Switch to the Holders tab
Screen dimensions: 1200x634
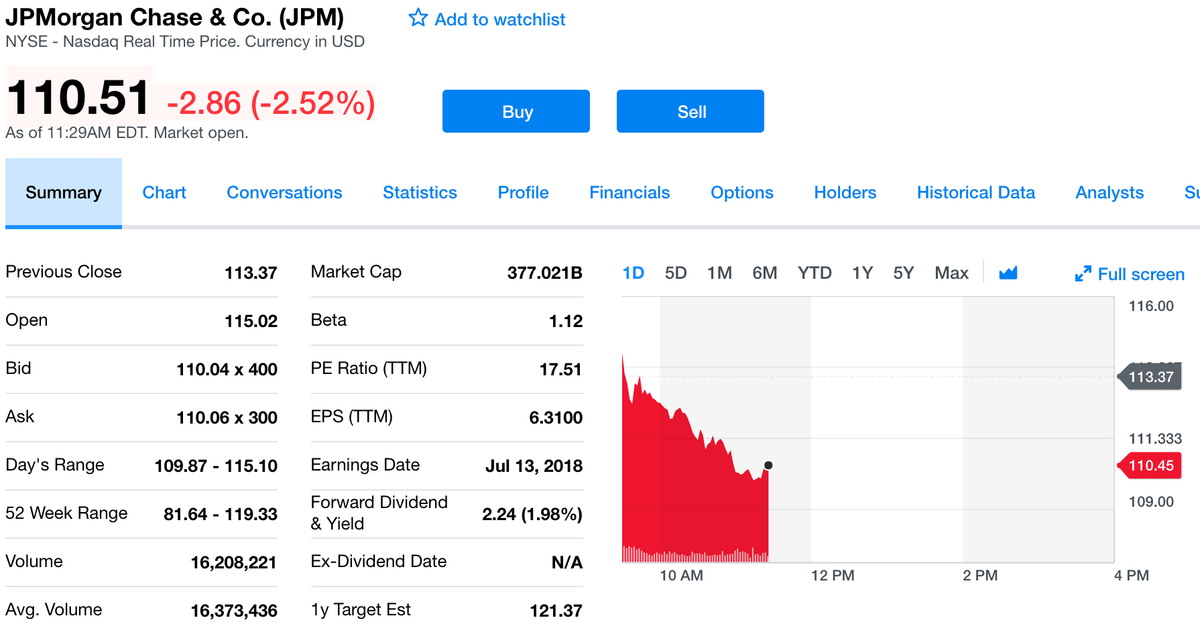(x=844, y=192)
